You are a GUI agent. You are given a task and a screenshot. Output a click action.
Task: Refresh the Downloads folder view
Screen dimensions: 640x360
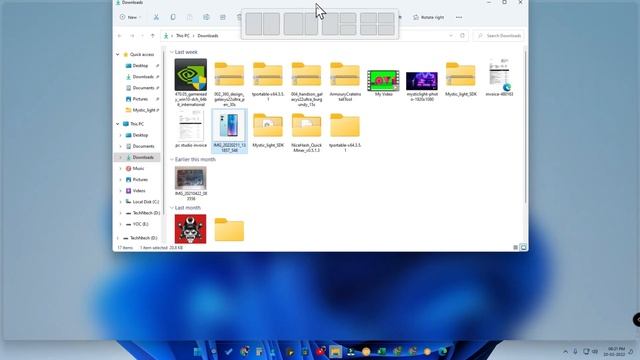click(462, 36)
